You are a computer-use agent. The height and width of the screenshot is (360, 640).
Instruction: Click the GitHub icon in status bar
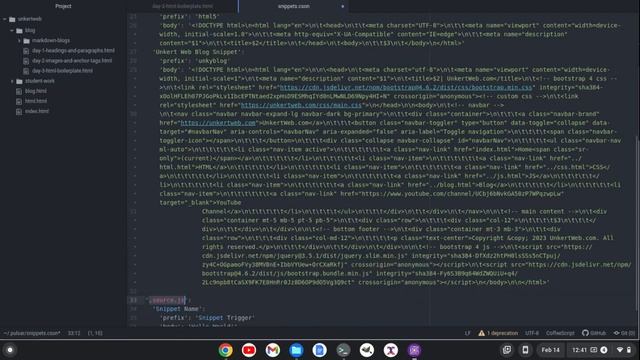(x=585, y=333)
